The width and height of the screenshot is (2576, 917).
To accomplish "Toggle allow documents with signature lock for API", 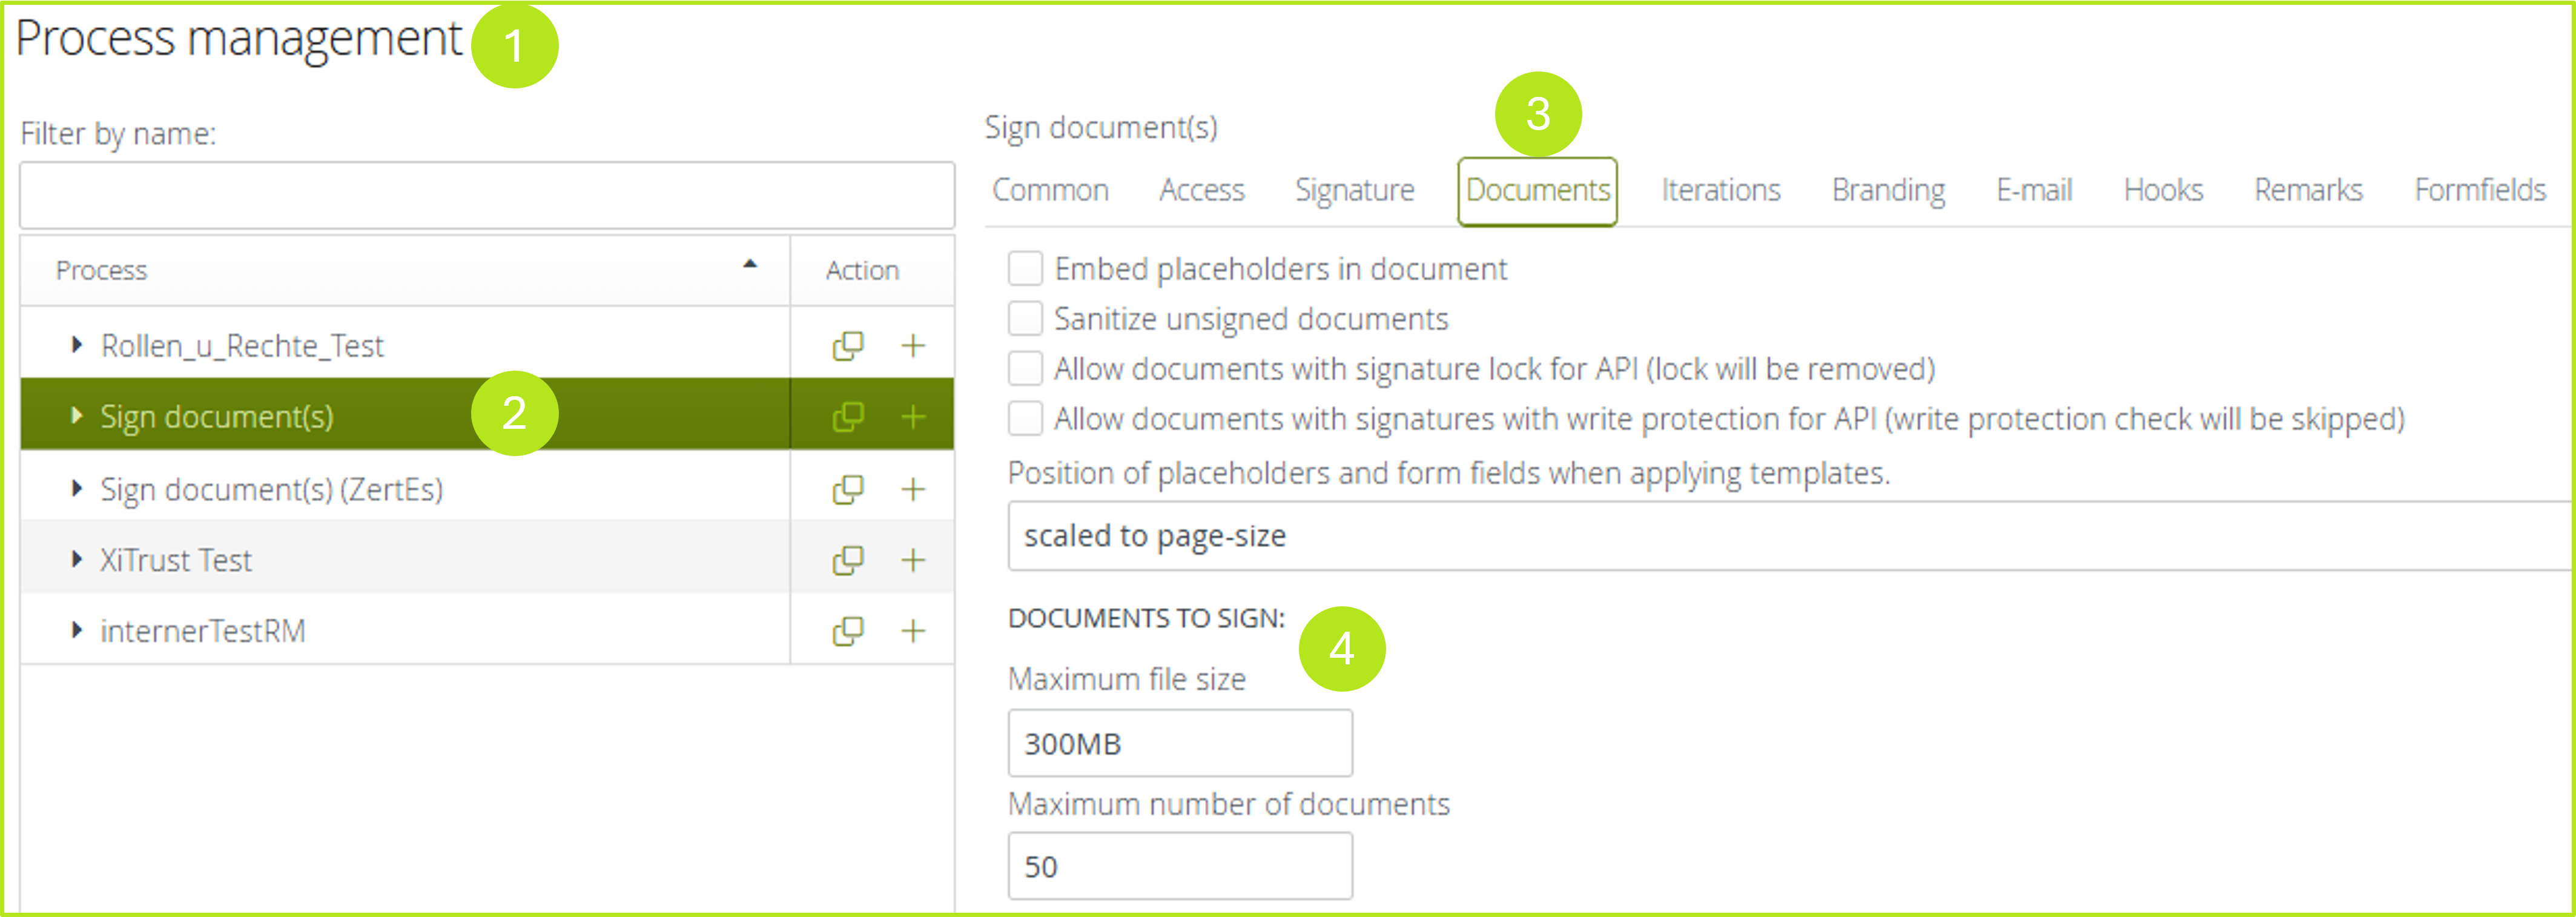I will [1025, 369].
